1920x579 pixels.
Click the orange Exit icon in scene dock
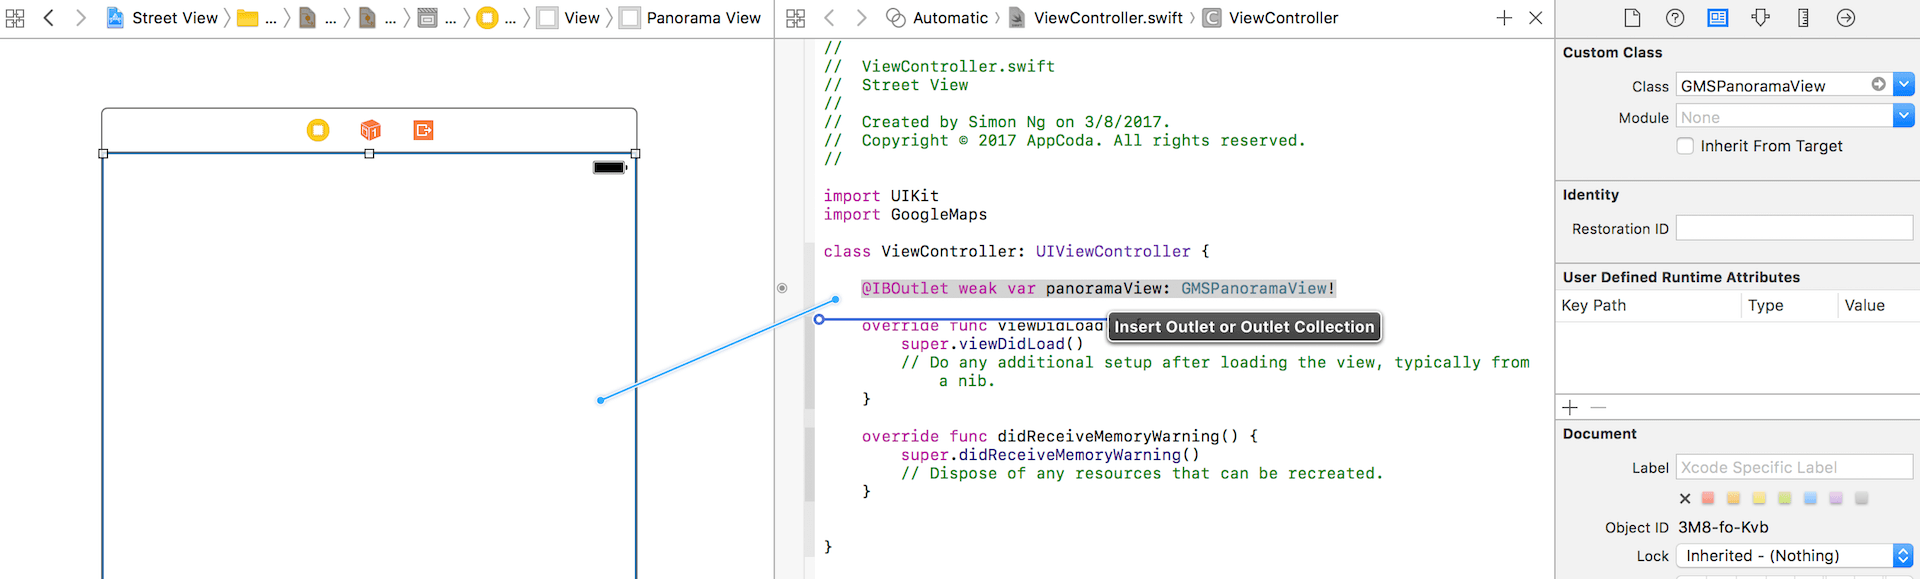point(423,130)
